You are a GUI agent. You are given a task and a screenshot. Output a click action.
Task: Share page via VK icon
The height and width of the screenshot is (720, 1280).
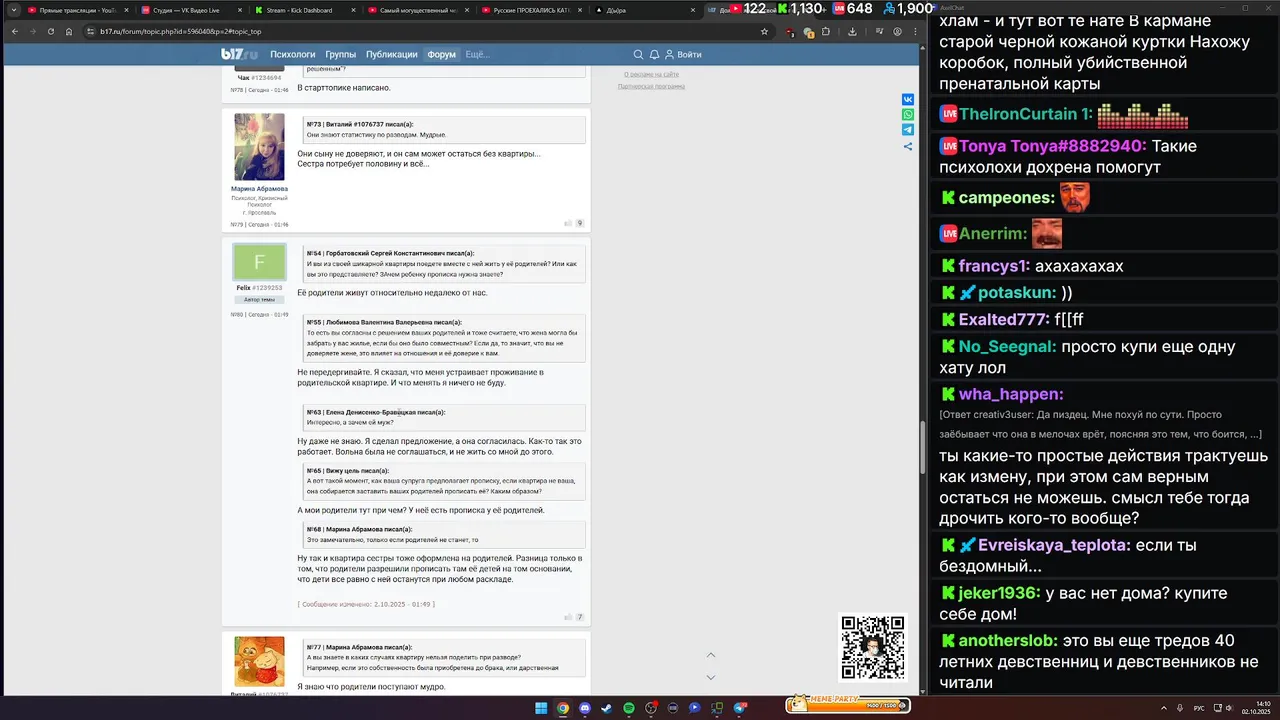click(x=908, y=99)
